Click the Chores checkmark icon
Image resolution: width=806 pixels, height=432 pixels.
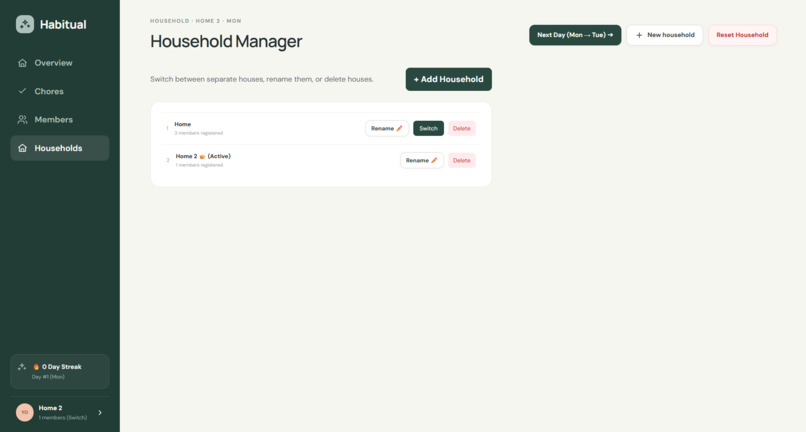coord(22,91)
